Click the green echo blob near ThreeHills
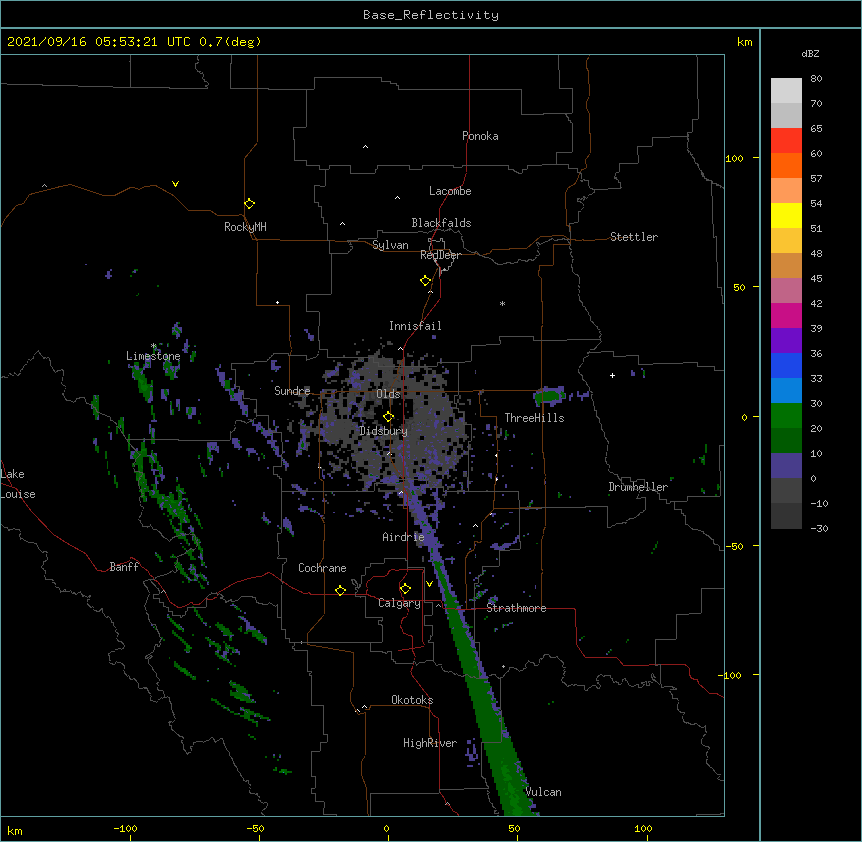862x842 pixels. (x=549, y=395)
